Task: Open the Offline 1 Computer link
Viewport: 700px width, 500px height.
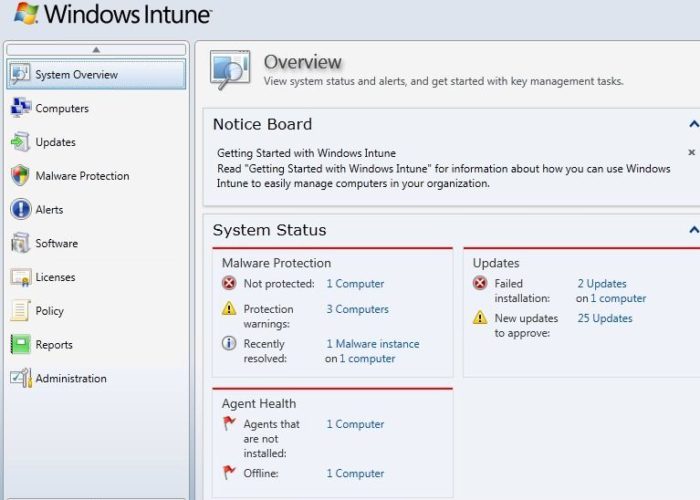Action: 355,473
